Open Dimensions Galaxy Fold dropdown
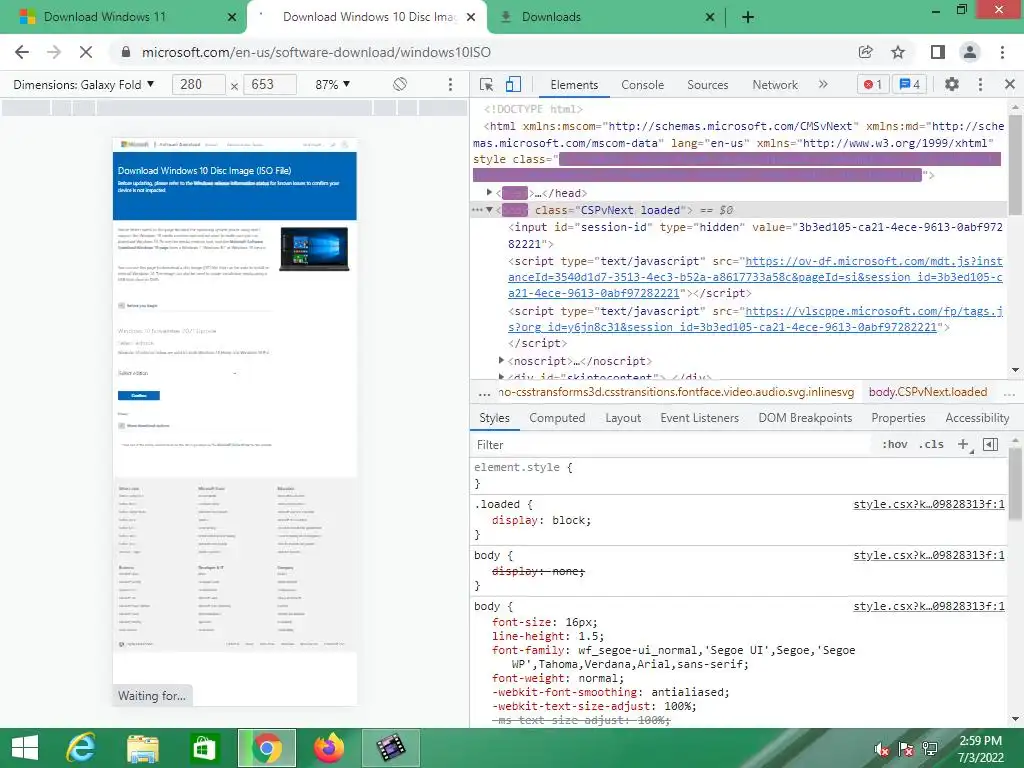This screenshot has width=1024, height=768. pyautogui.click(x=84, y=84)
